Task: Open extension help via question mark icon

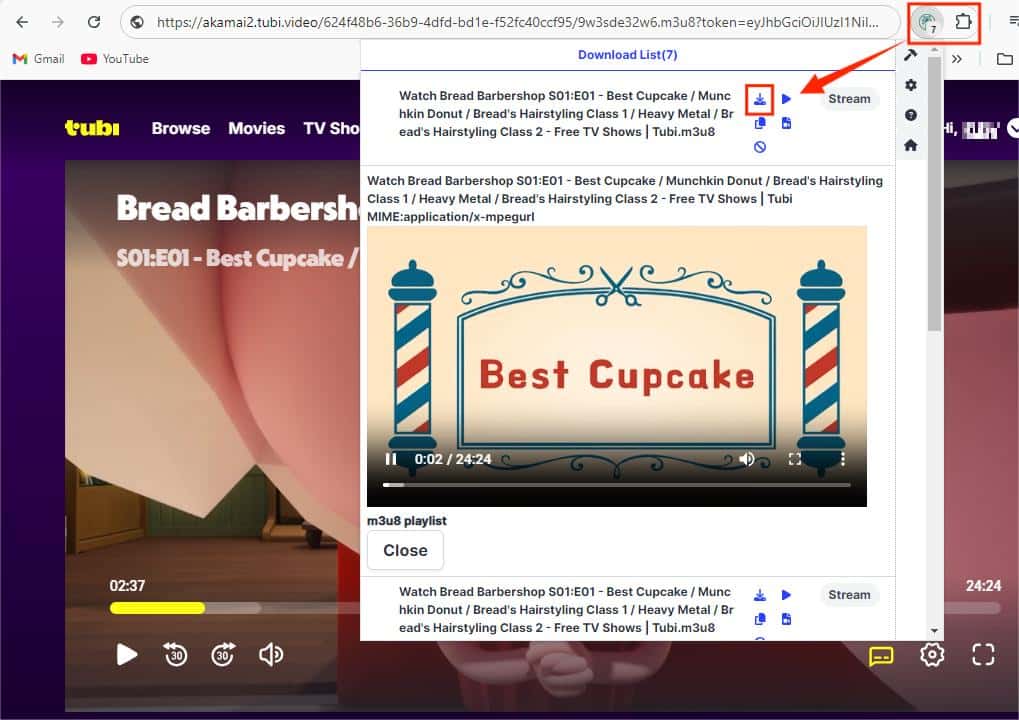Action: 910,114
